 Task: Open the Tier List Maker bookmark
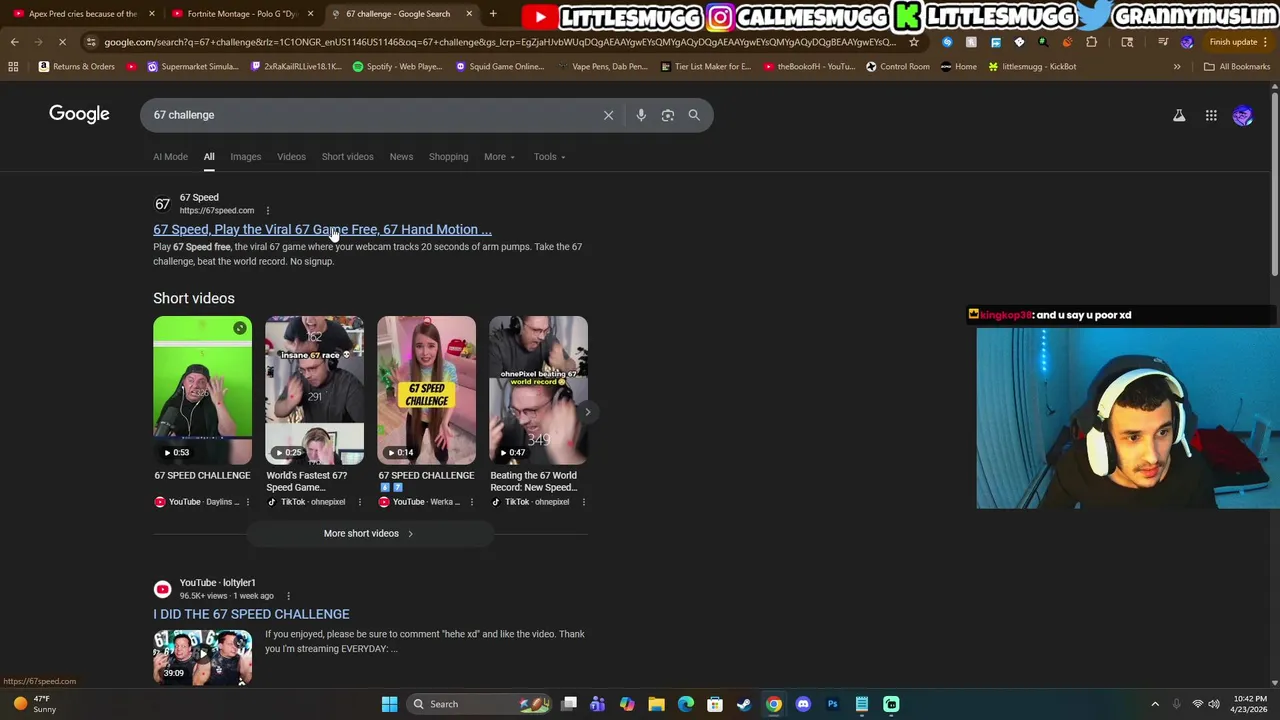coord(705,66)
